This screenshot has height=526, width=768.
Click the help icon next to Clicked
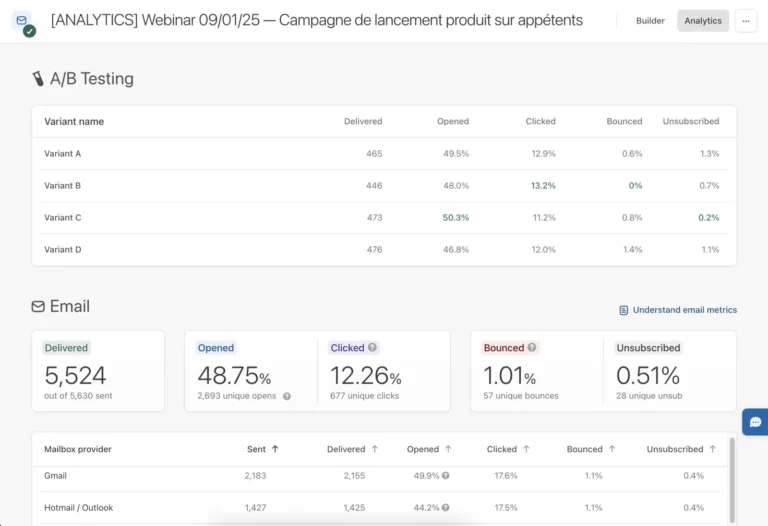tap(372, 347)
